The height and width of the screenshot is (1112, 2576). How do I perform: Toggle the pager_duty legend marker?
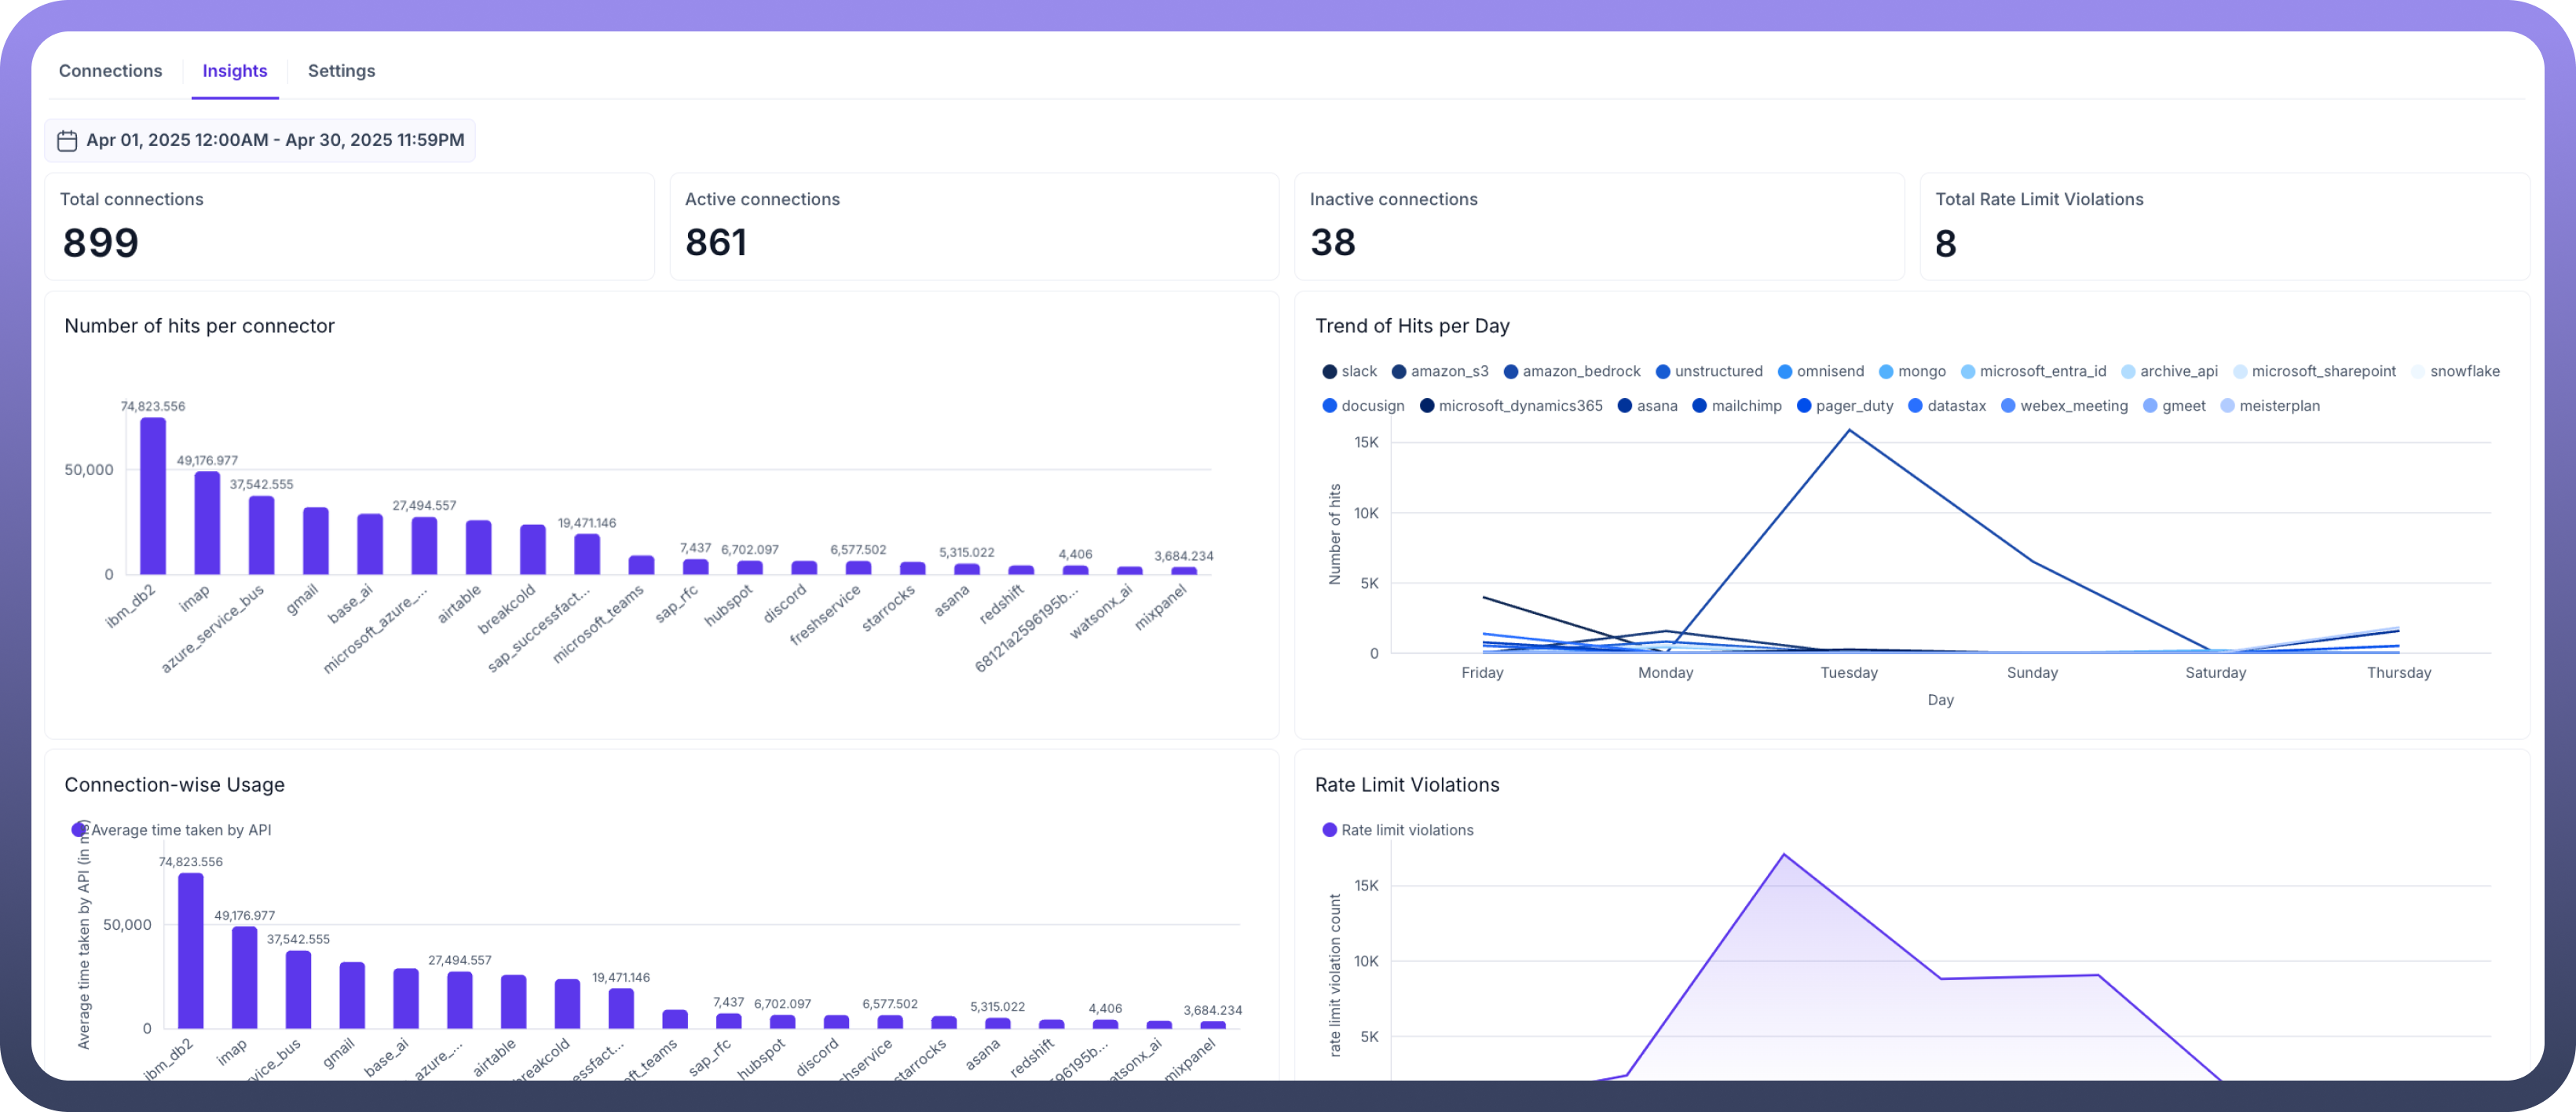(x=1804, y=406)
